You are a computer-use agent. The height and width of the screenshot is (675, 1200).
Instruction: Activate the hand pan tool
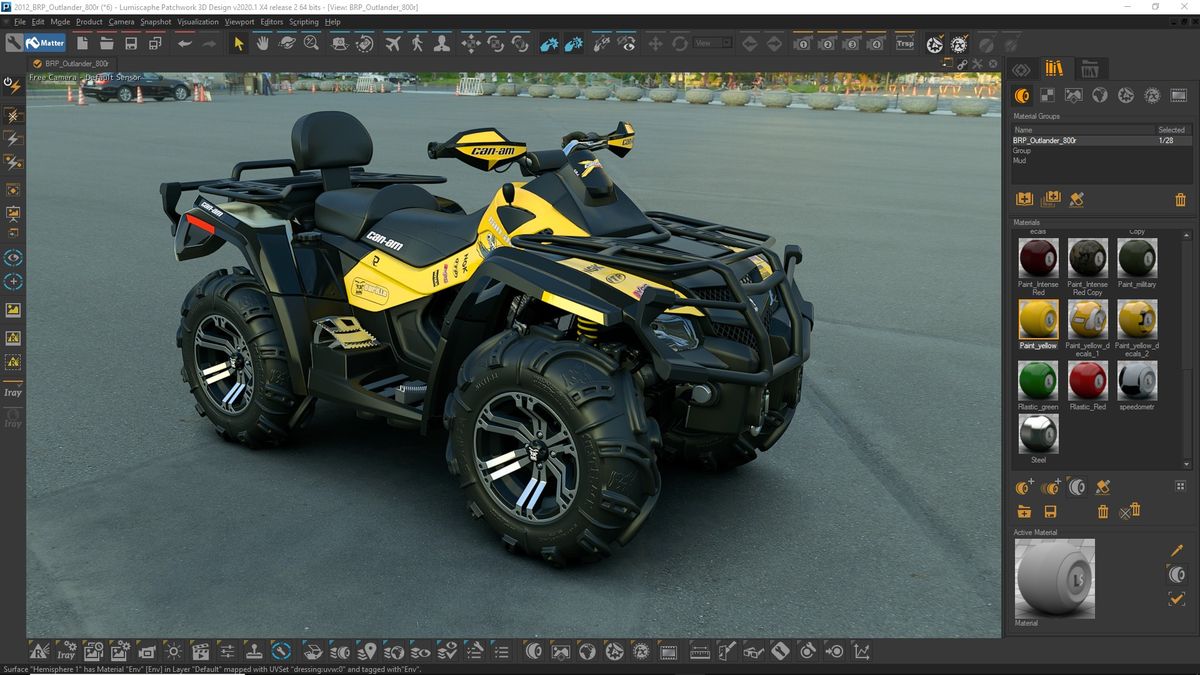pos(263,44)
